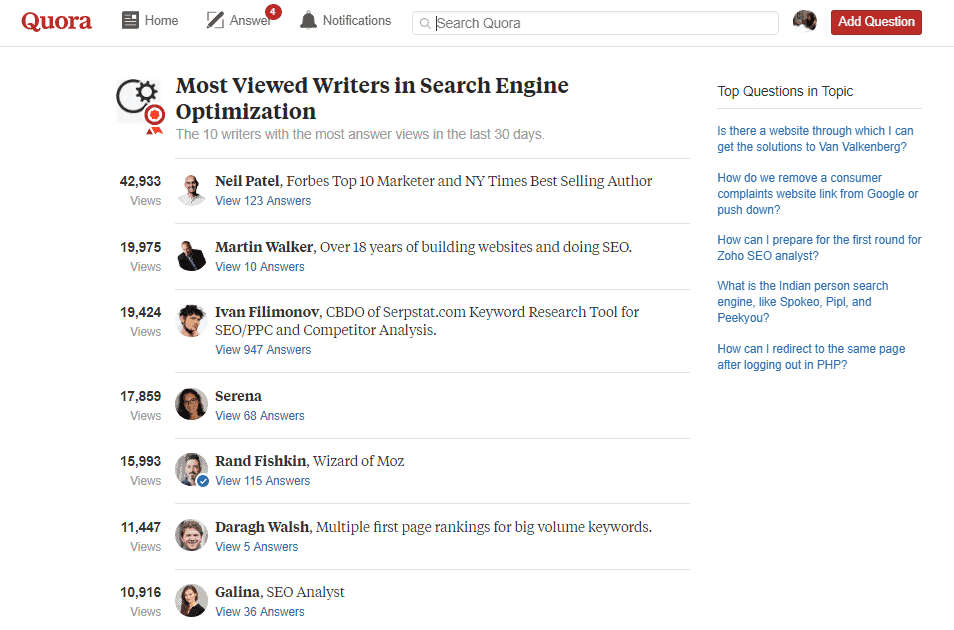Click View 68 Answers link
The height and width of the screenshot is (630, 954).
coord(260,416)
